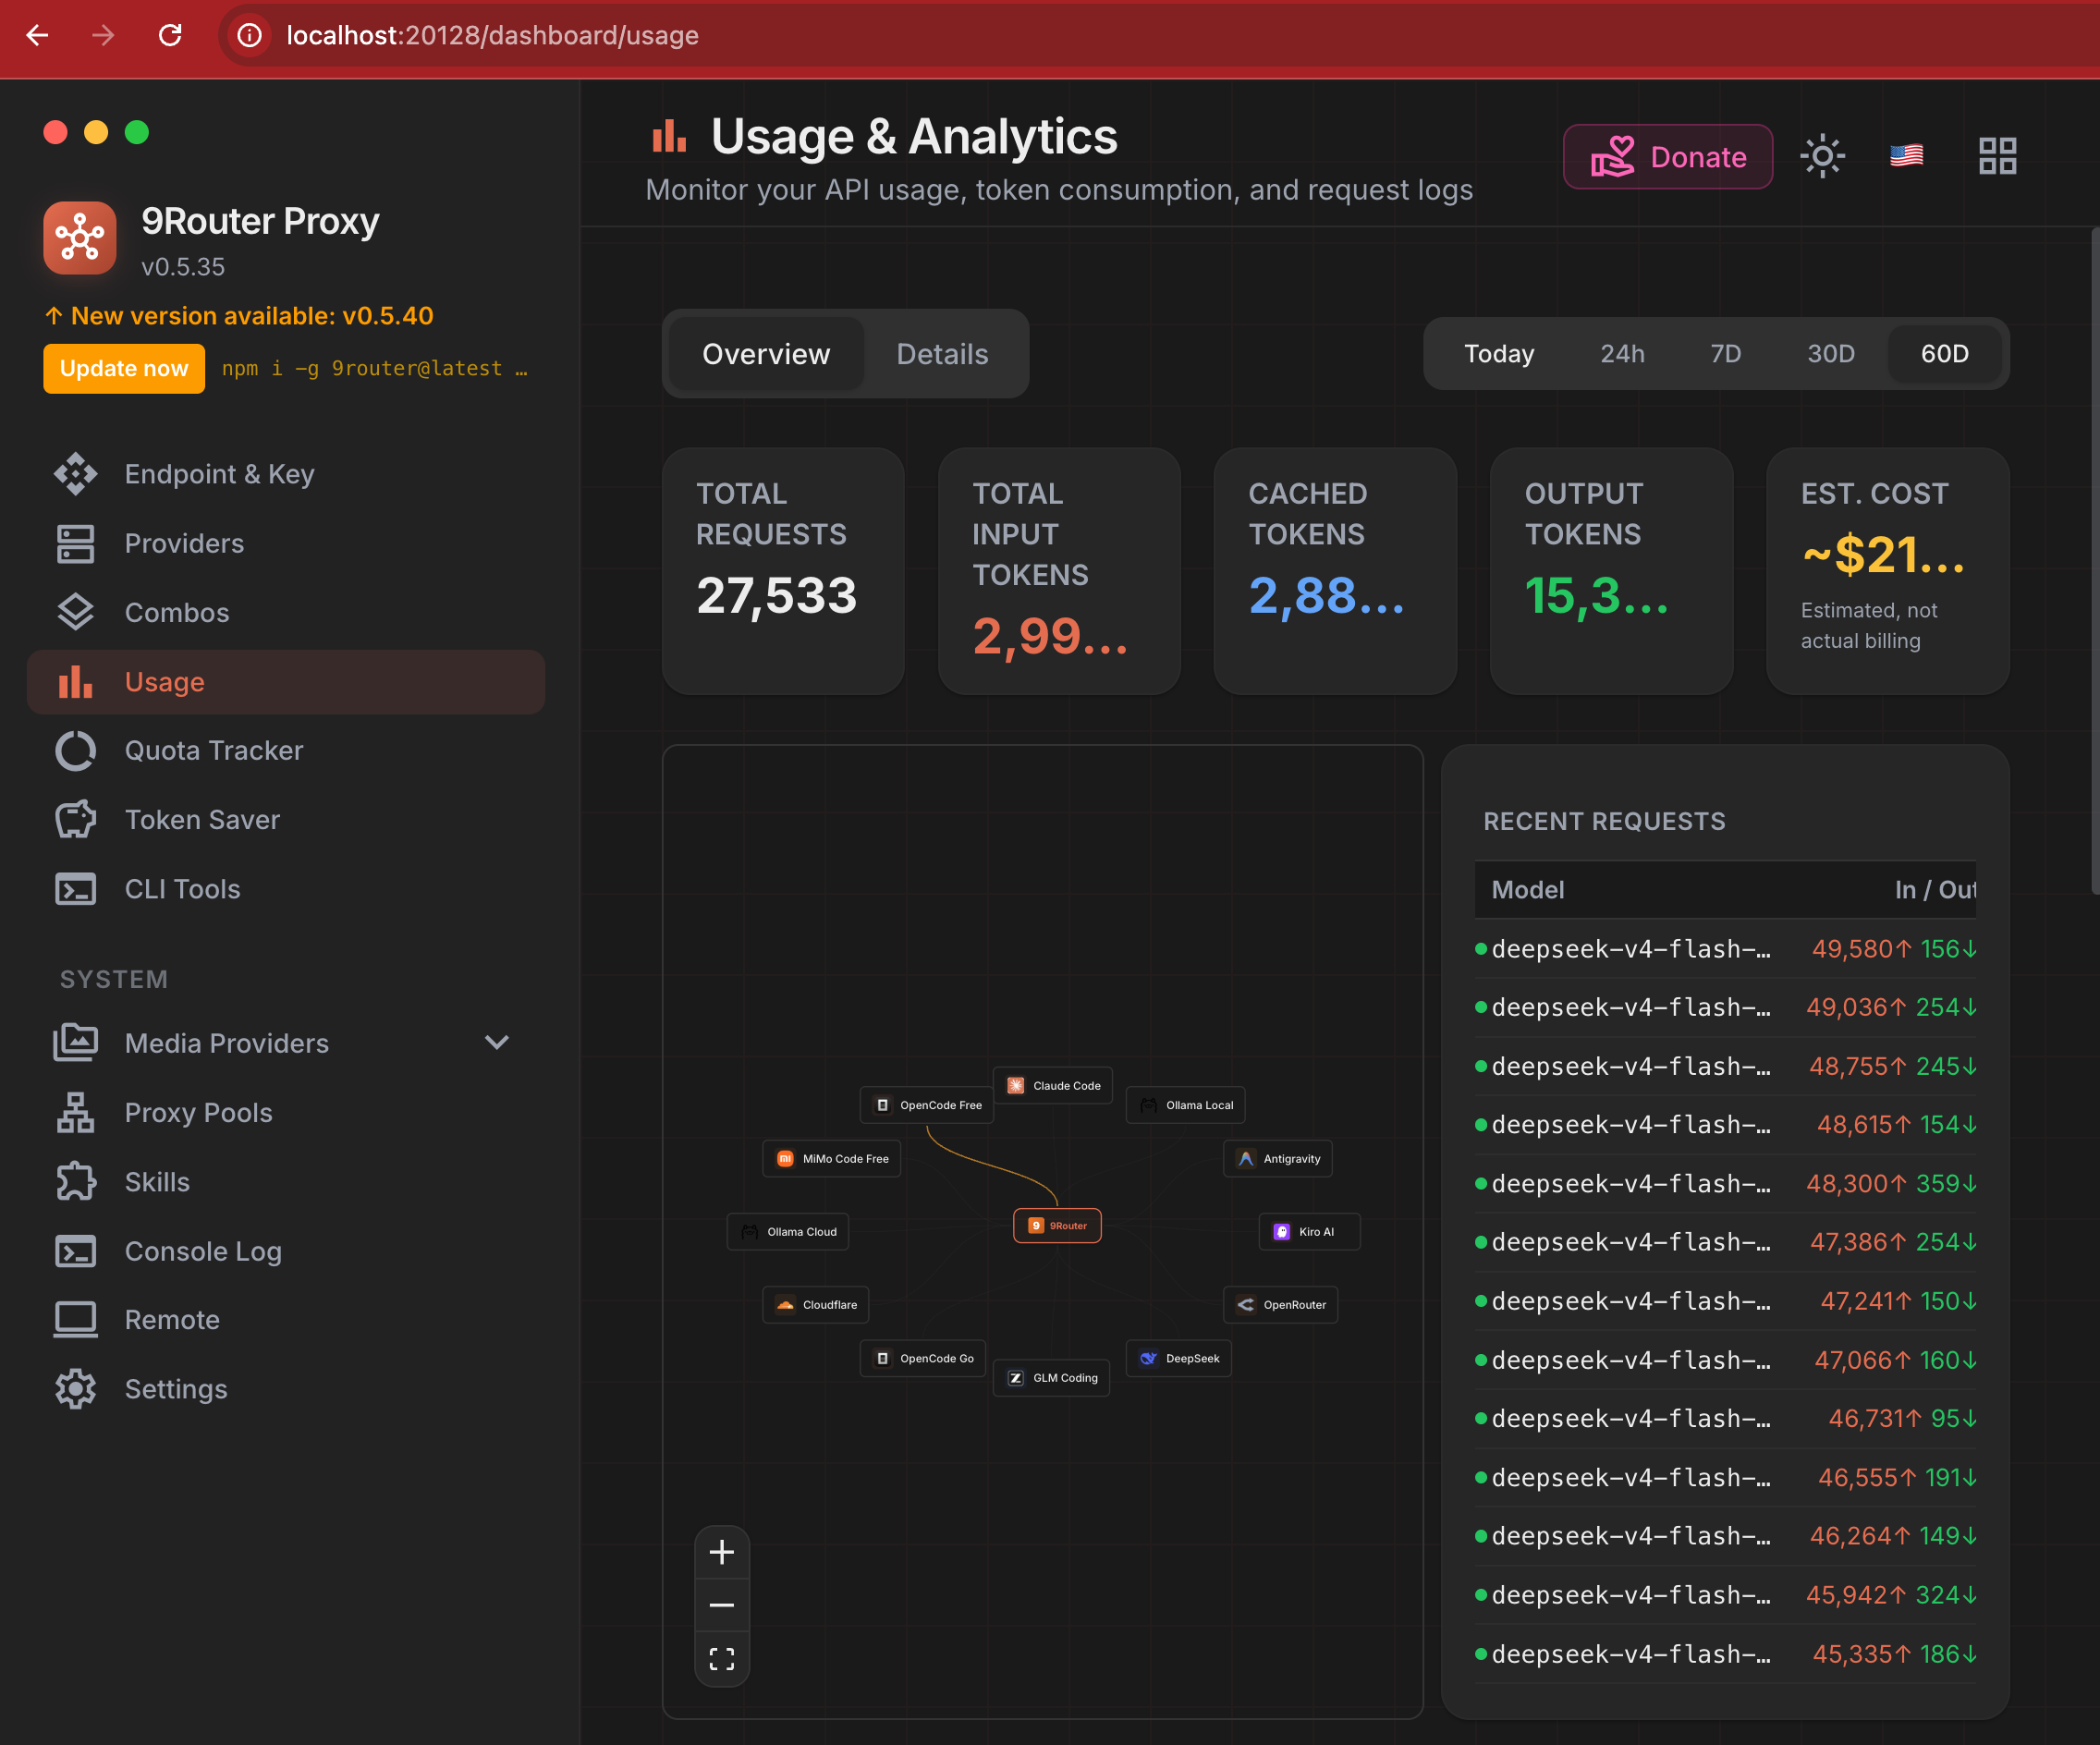Select the Cloudflare node
The width and height of the screenshot is (2100, 1745).
tap(816, 1304)
